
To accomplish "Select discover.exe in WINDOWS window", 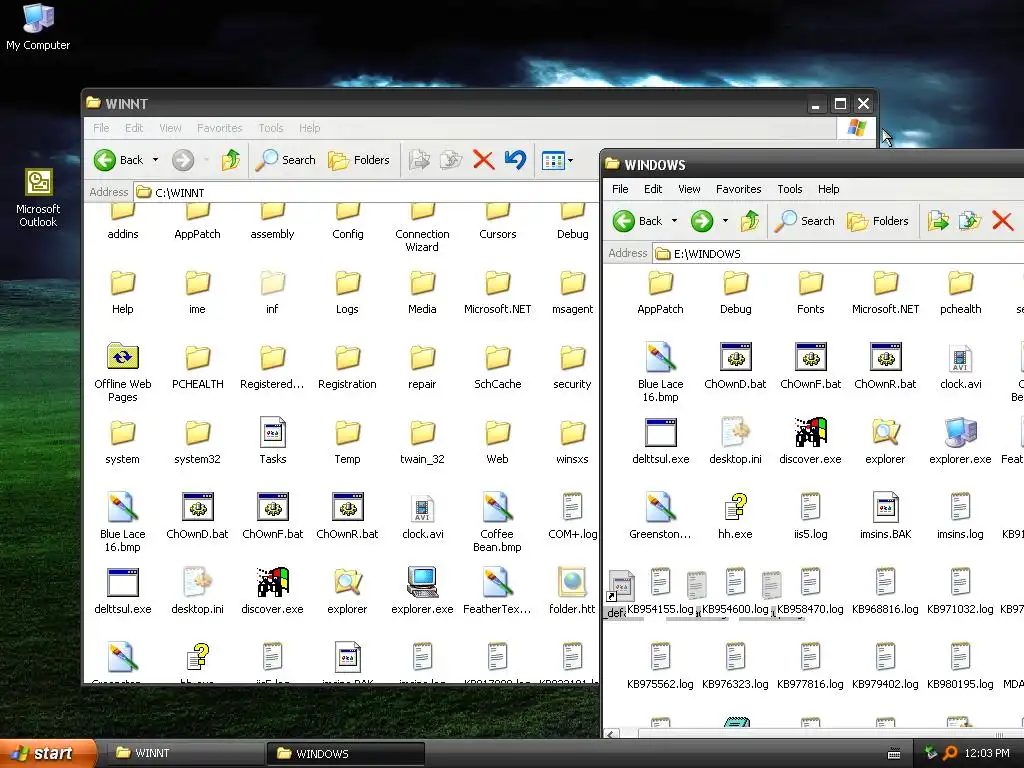I will click(810, 441).
